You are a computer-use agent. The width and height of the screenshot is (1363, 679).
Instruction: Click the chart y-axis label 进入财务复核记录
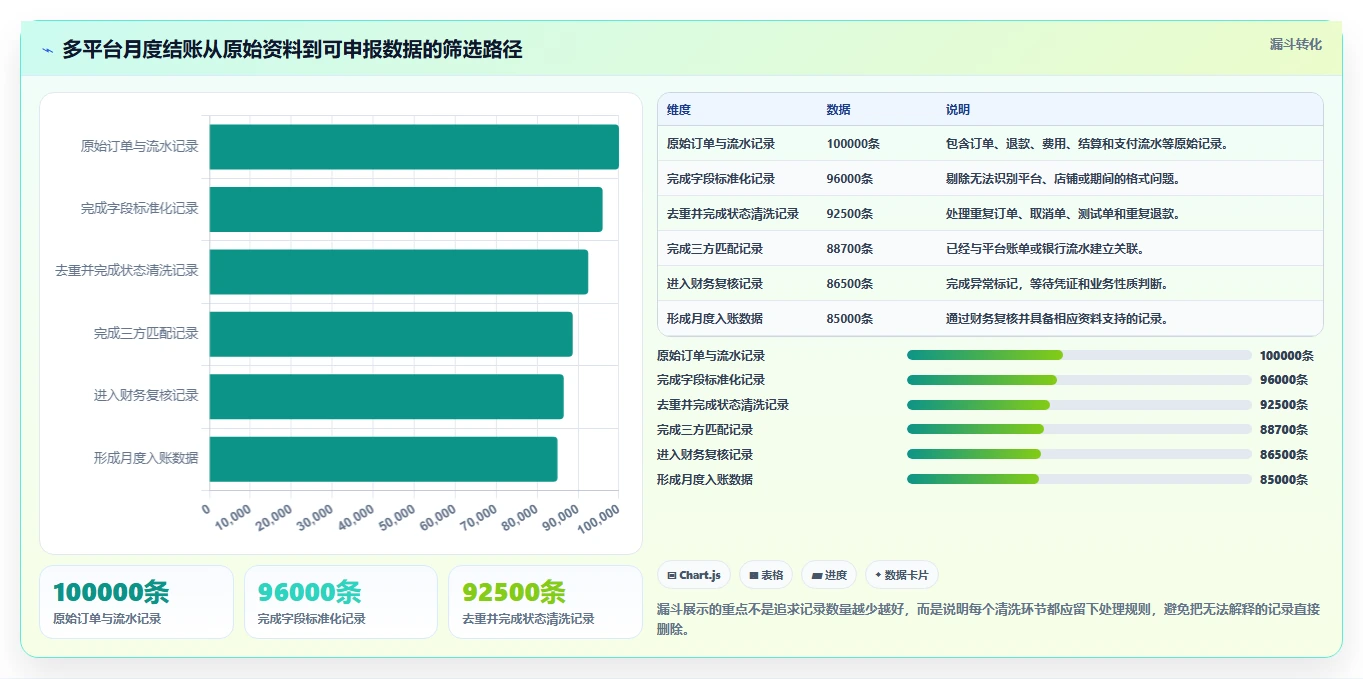(146, 396)
